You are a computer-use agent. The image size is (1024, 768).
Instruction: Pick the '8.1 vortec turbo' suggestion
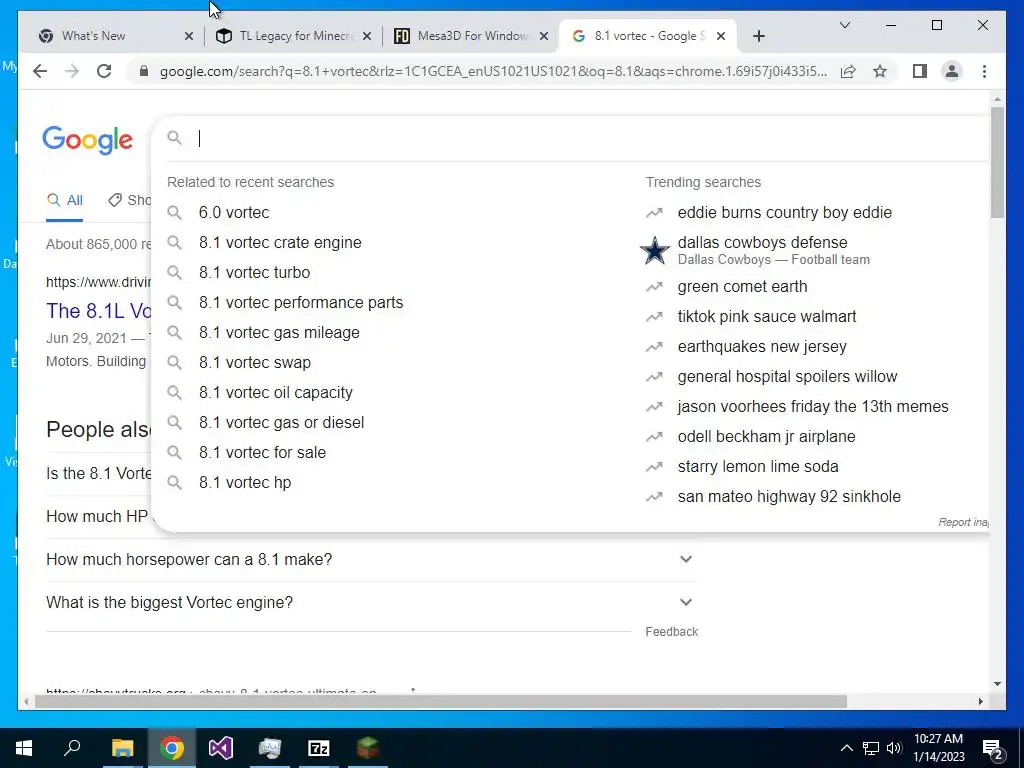pos(254,272)
